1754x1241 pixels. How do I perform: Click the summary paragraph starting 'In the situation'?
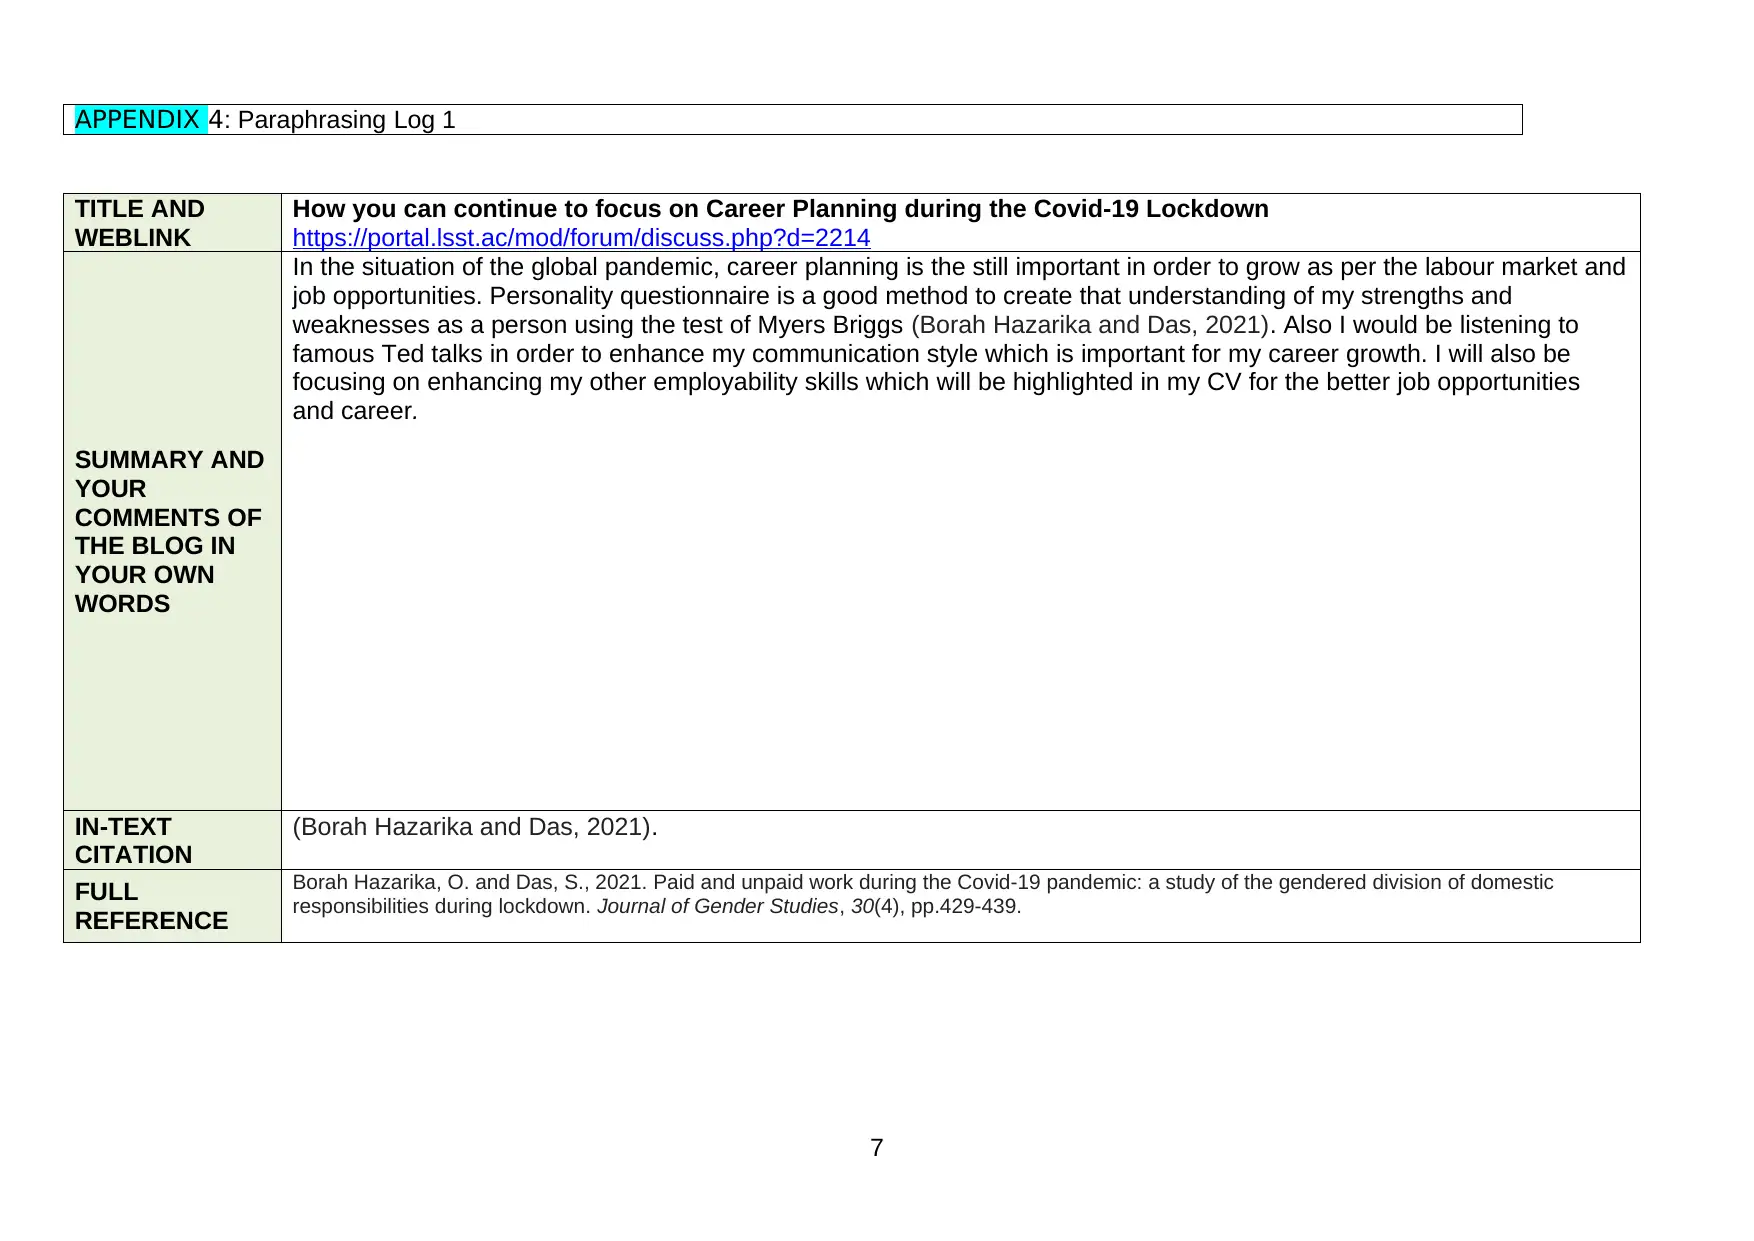pyautogui.click(x=959, y=339)
